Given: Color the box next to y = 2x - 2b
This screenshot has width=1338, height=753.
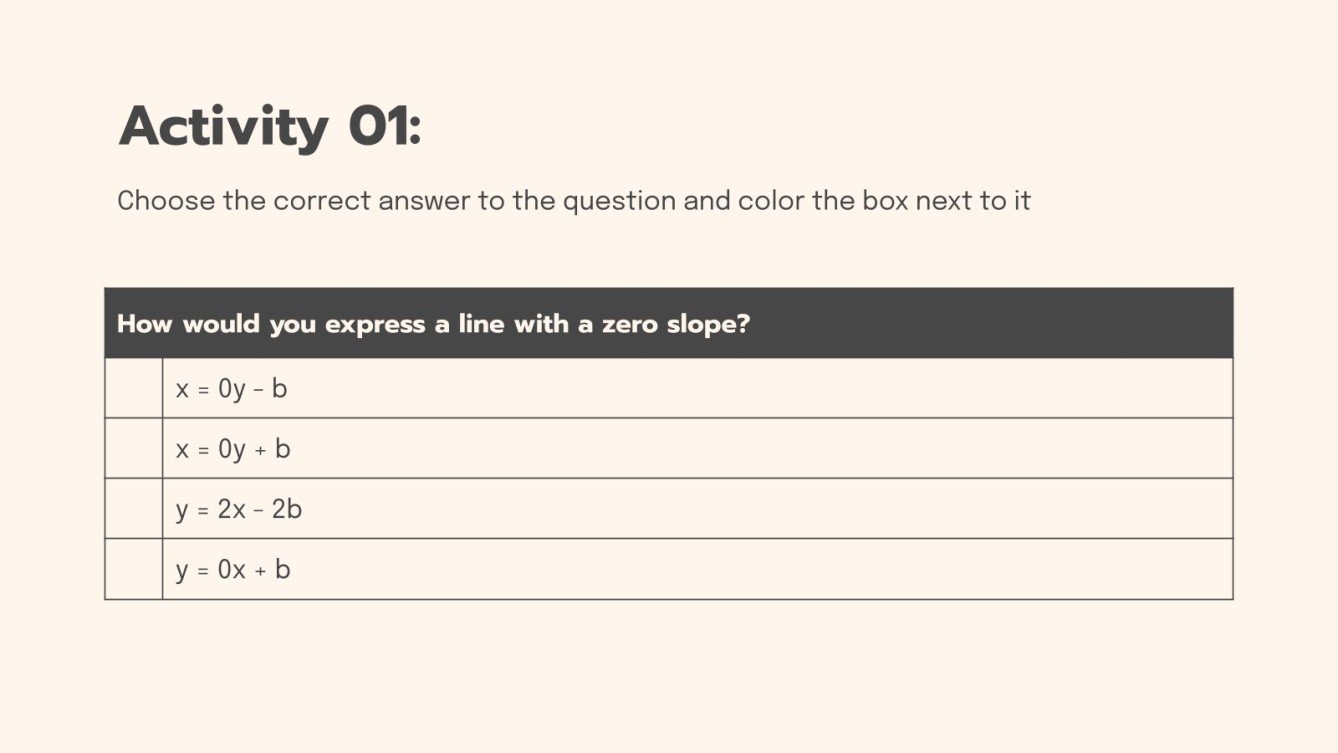Looking at the screenshot, I should tap(133, 509).
